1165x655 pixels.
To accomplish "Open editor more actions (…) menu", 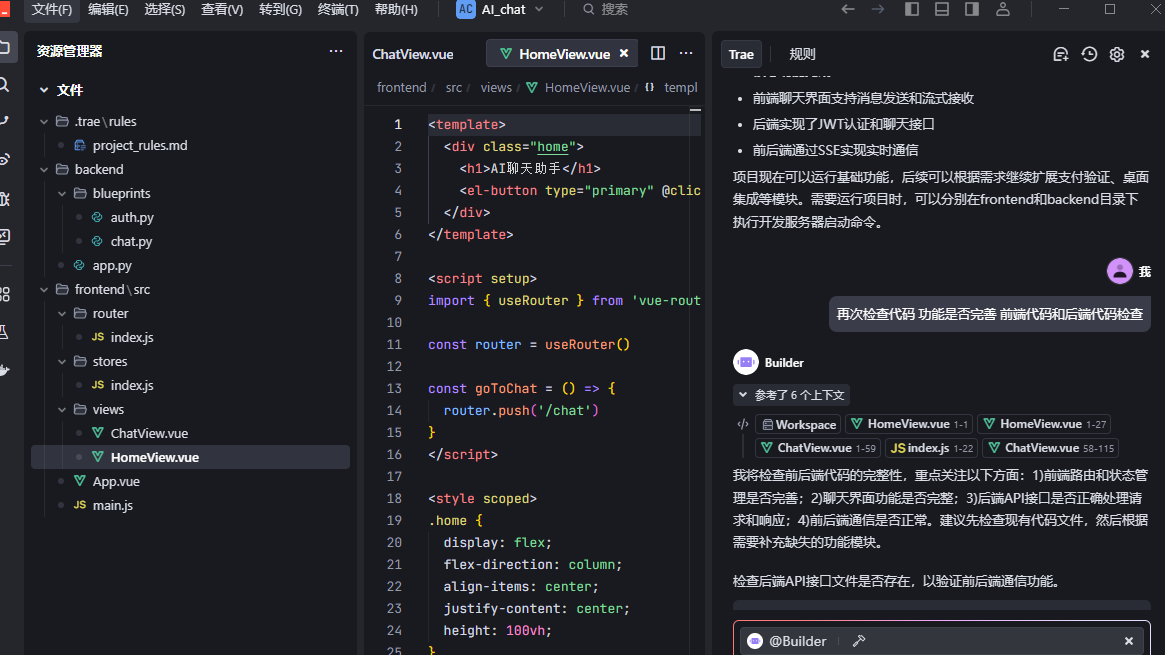I will (686, 53).
